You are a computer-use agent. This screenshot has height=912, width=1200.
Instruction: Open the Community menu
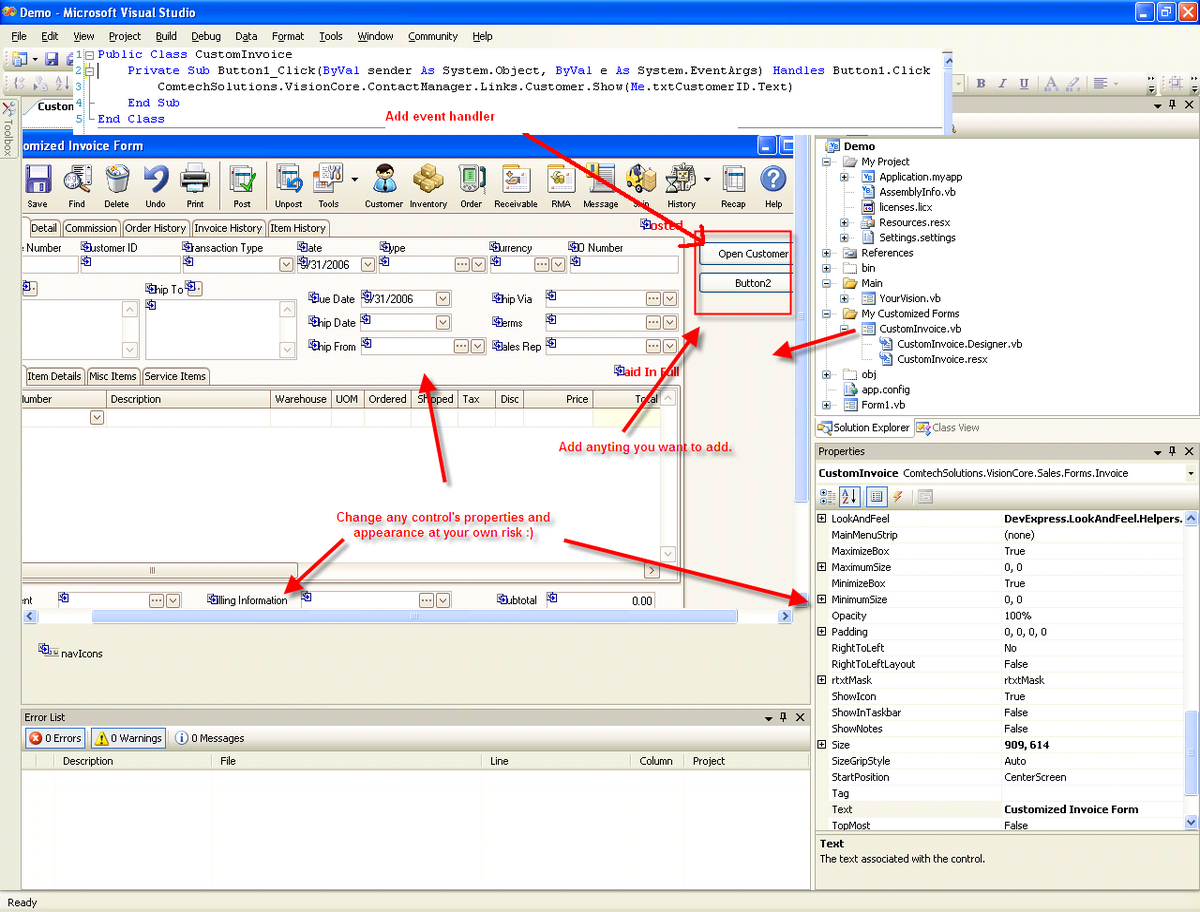pyautogui.click(x=433, y=36)
